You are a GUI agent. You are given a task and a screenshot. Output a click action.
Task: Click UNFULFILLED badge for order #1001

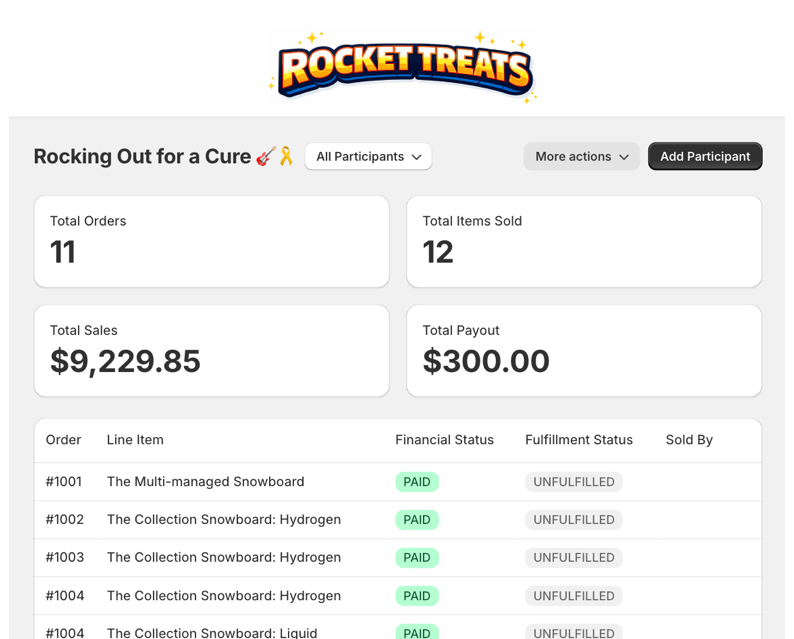[574, 482]
